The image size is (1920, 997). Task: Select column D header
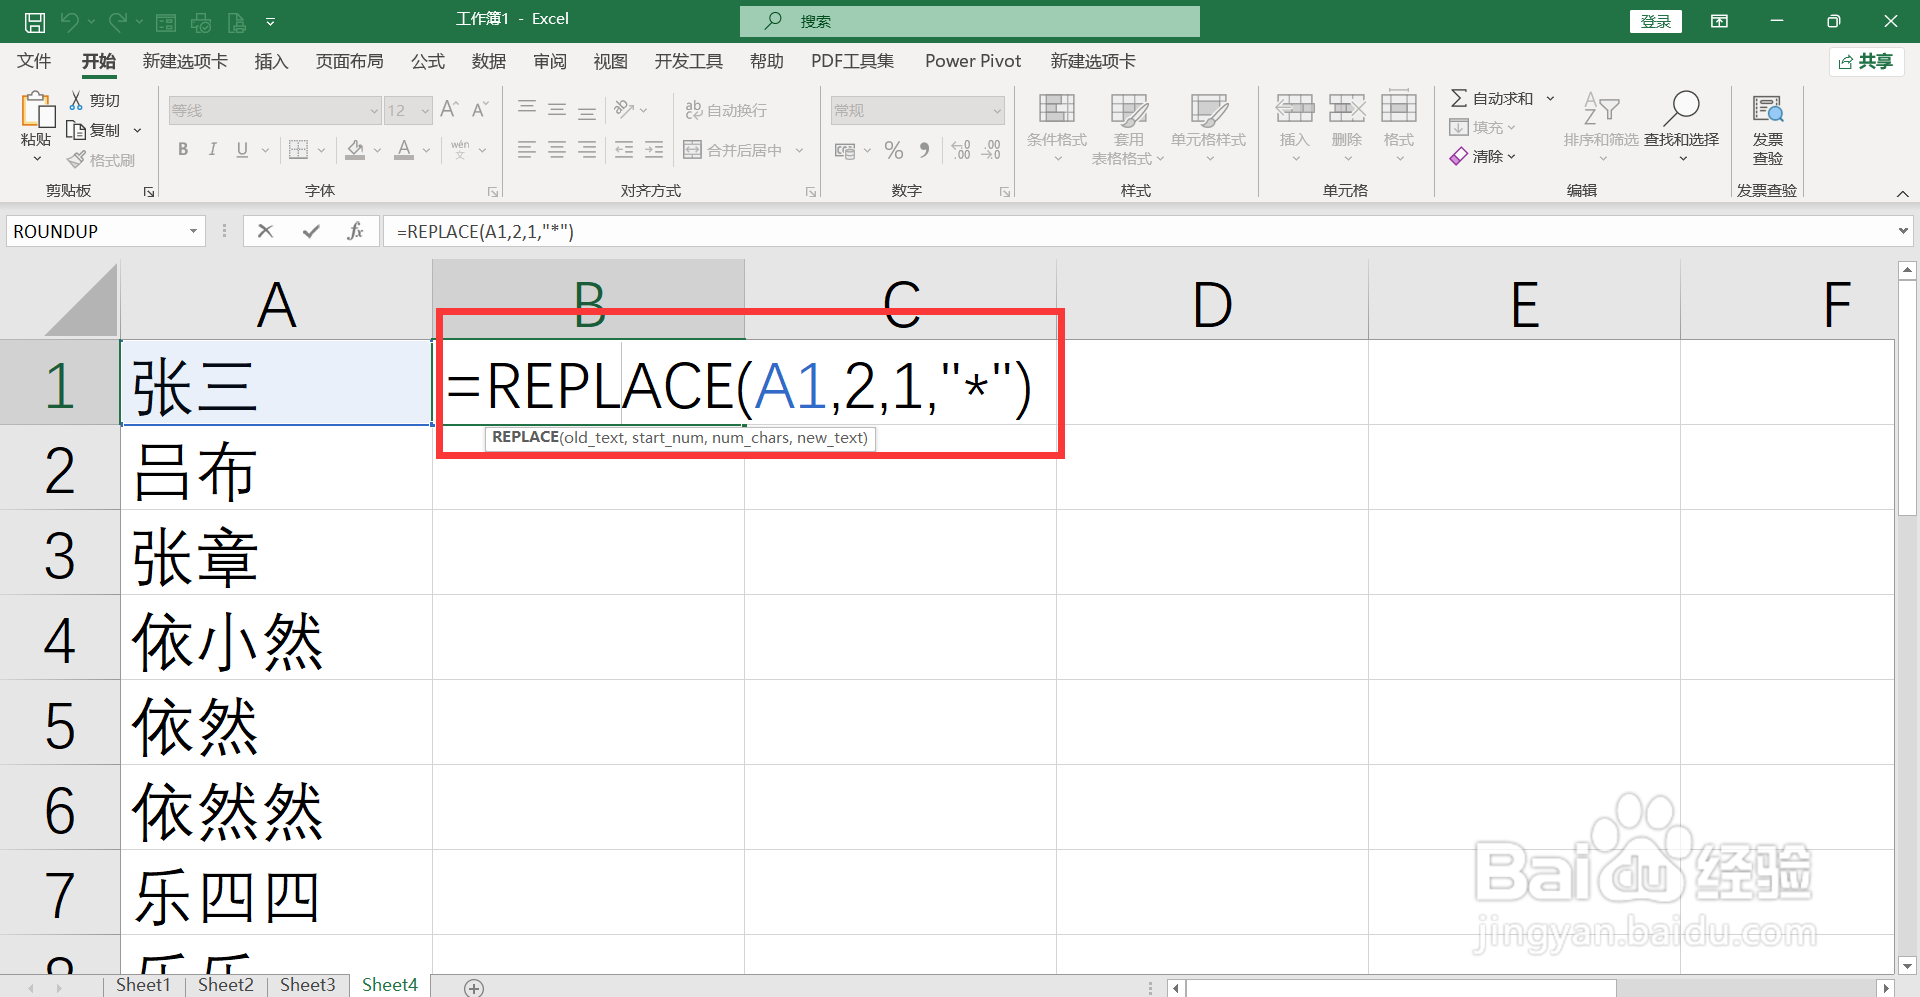click(x=1212, y=300)
